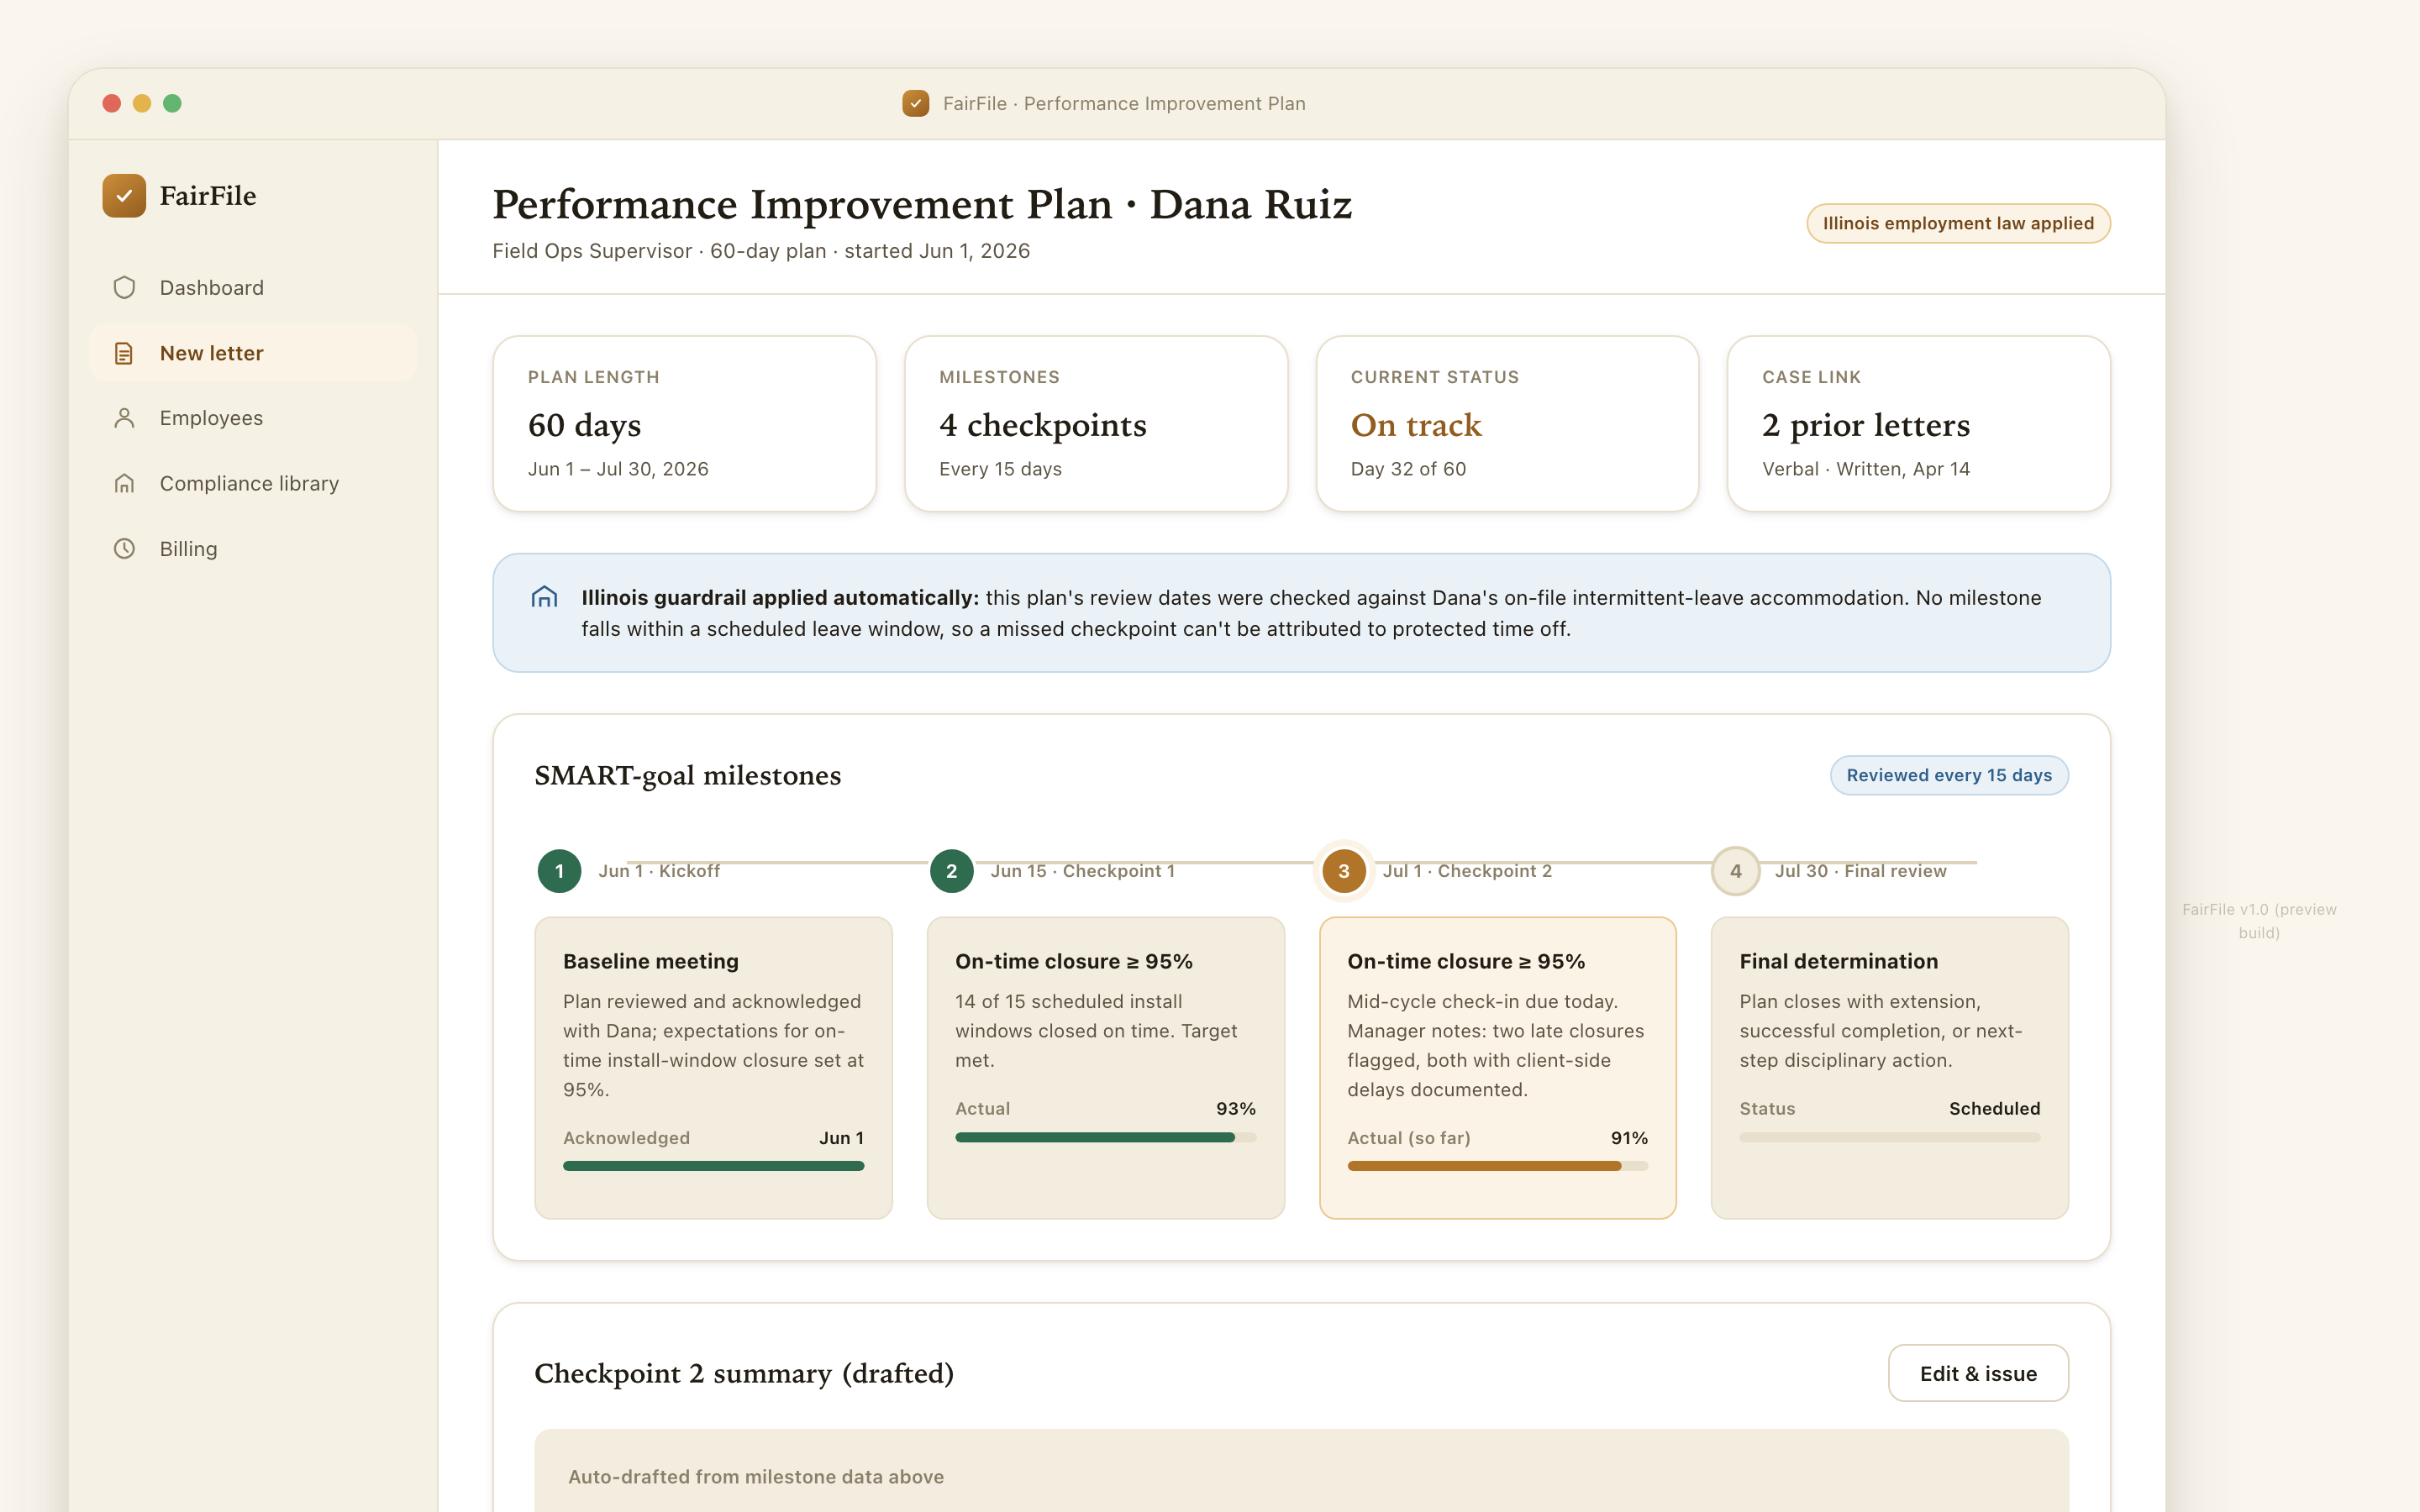Click the Illinois guardrail applied automatically notice
Screen dimensions: 2420x1512
[1301, 613]
